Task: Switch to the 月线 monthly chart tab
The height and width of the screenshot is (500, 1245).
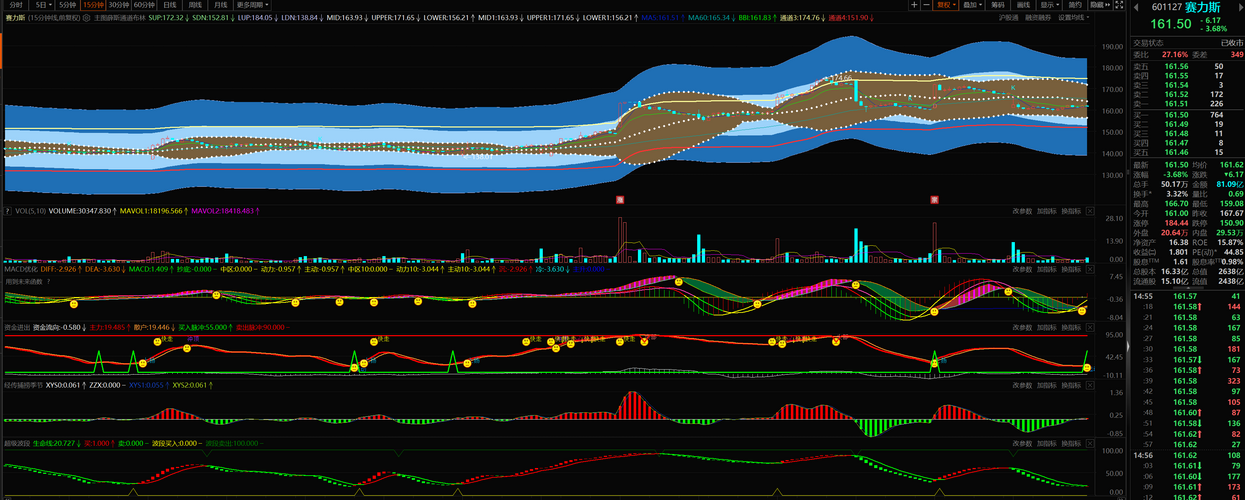Action: 220,5
